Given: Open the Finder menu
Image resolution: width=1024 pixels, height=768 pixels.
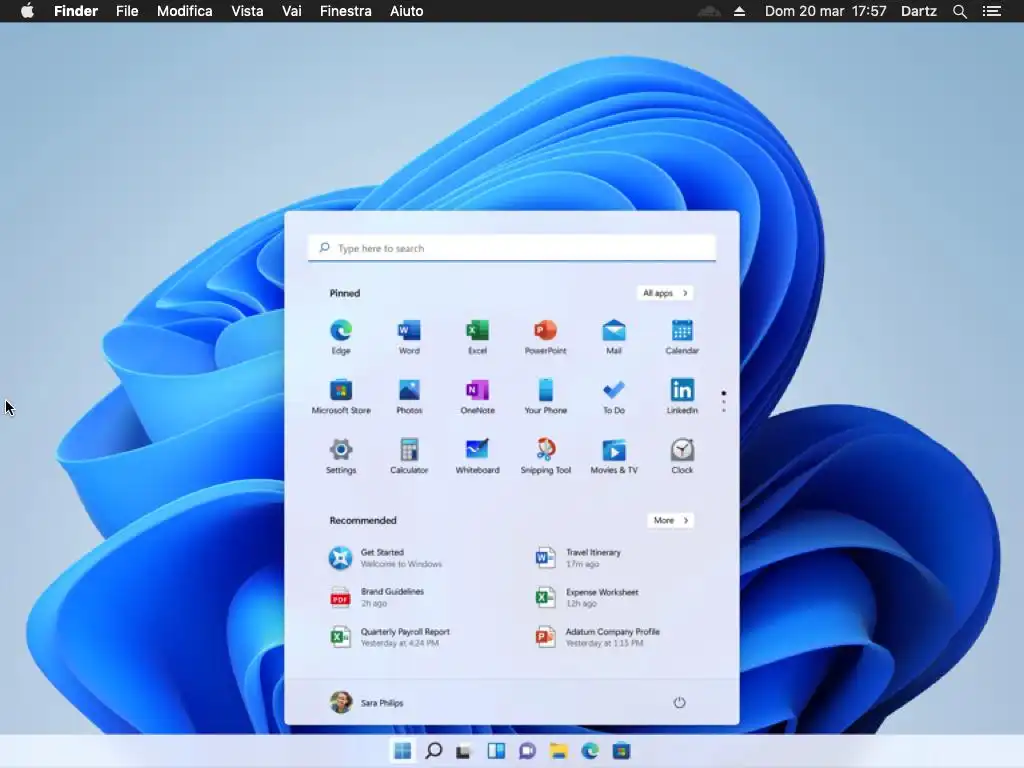Looking at the screenshot, I should [x=76, y=11].
